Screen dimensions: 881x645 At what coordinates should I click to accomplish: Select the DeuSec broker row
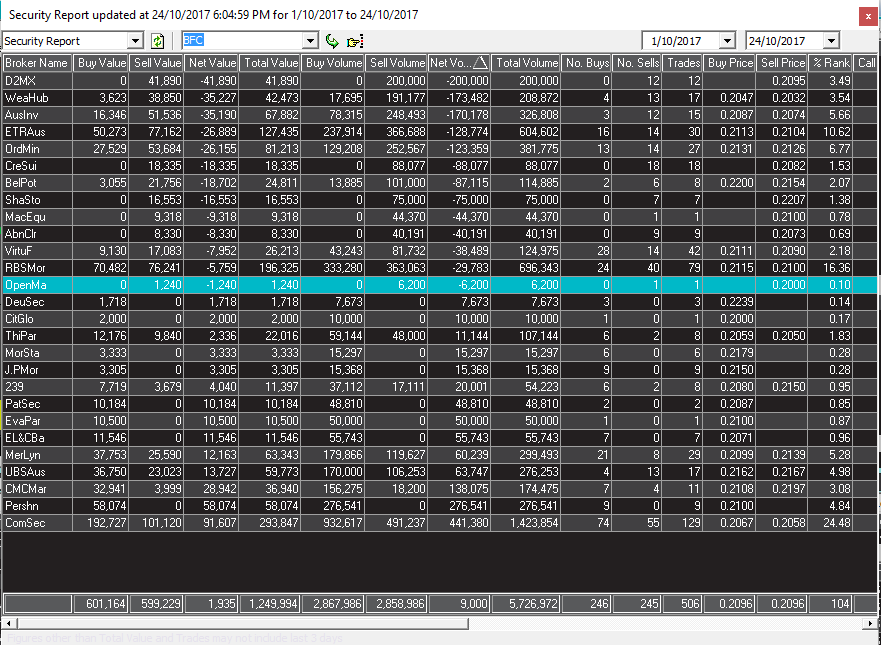439,302
